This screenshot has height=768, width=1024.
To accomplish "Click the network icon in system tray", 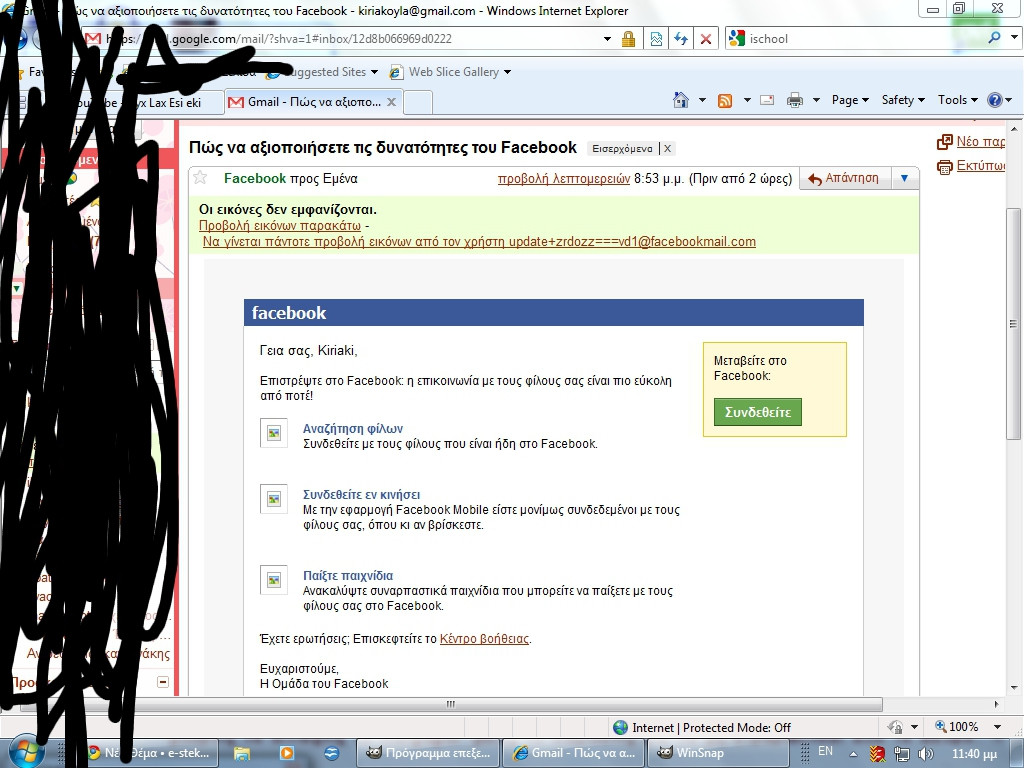I will [902, 754].
